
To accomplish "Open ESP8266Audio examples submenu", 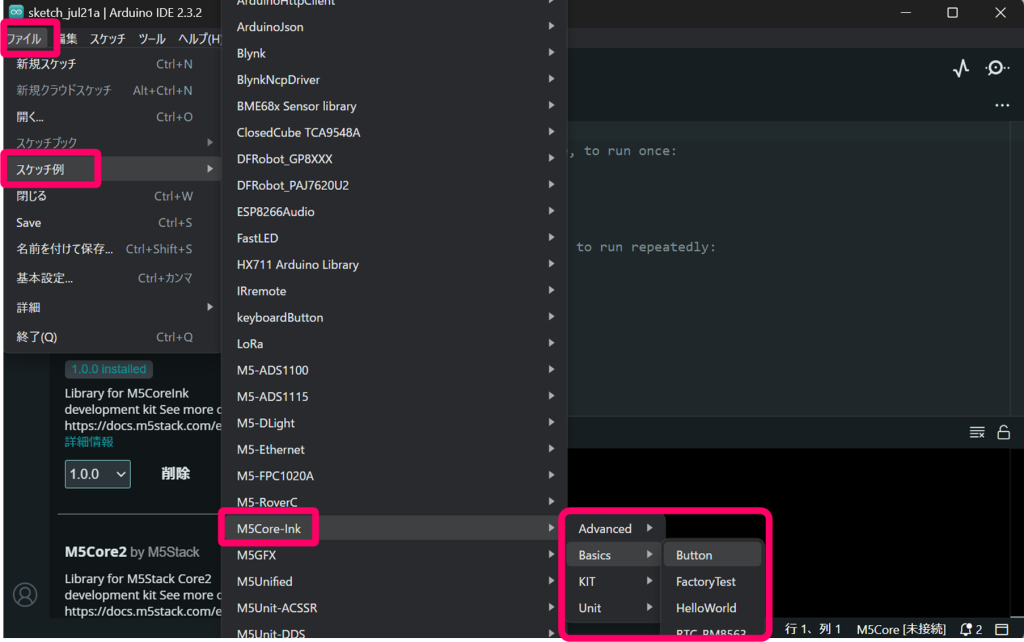I will point(394,212).
